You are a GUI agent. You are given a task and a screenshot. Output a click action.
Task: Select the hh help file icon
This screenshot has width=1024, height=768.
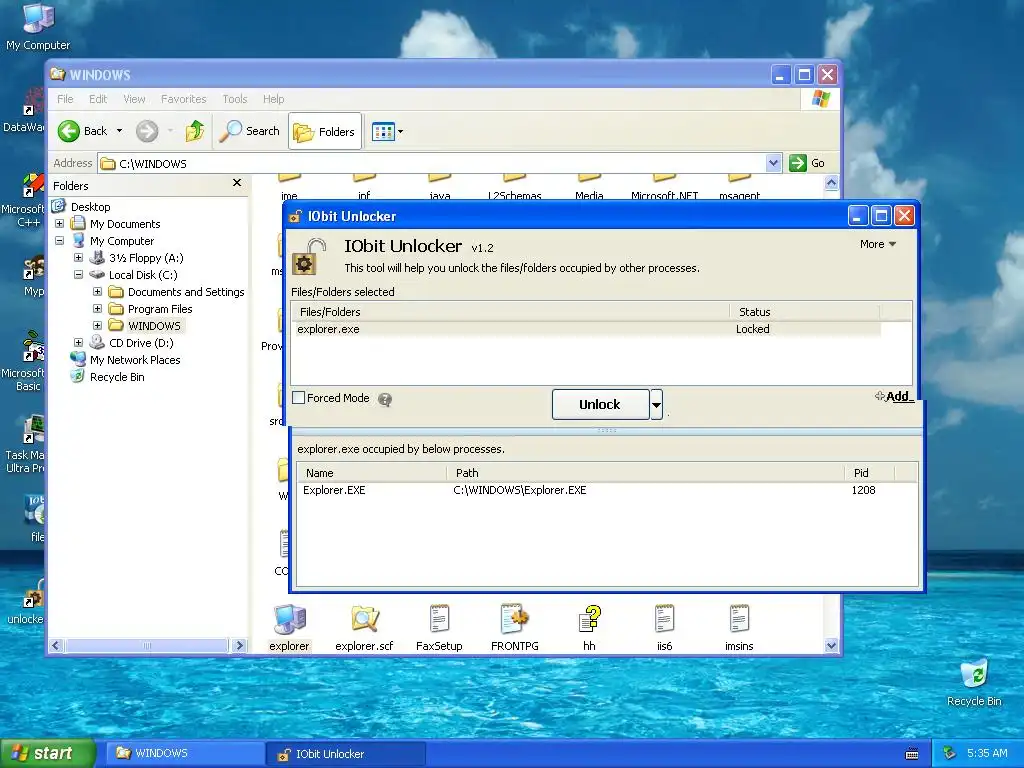590,619
